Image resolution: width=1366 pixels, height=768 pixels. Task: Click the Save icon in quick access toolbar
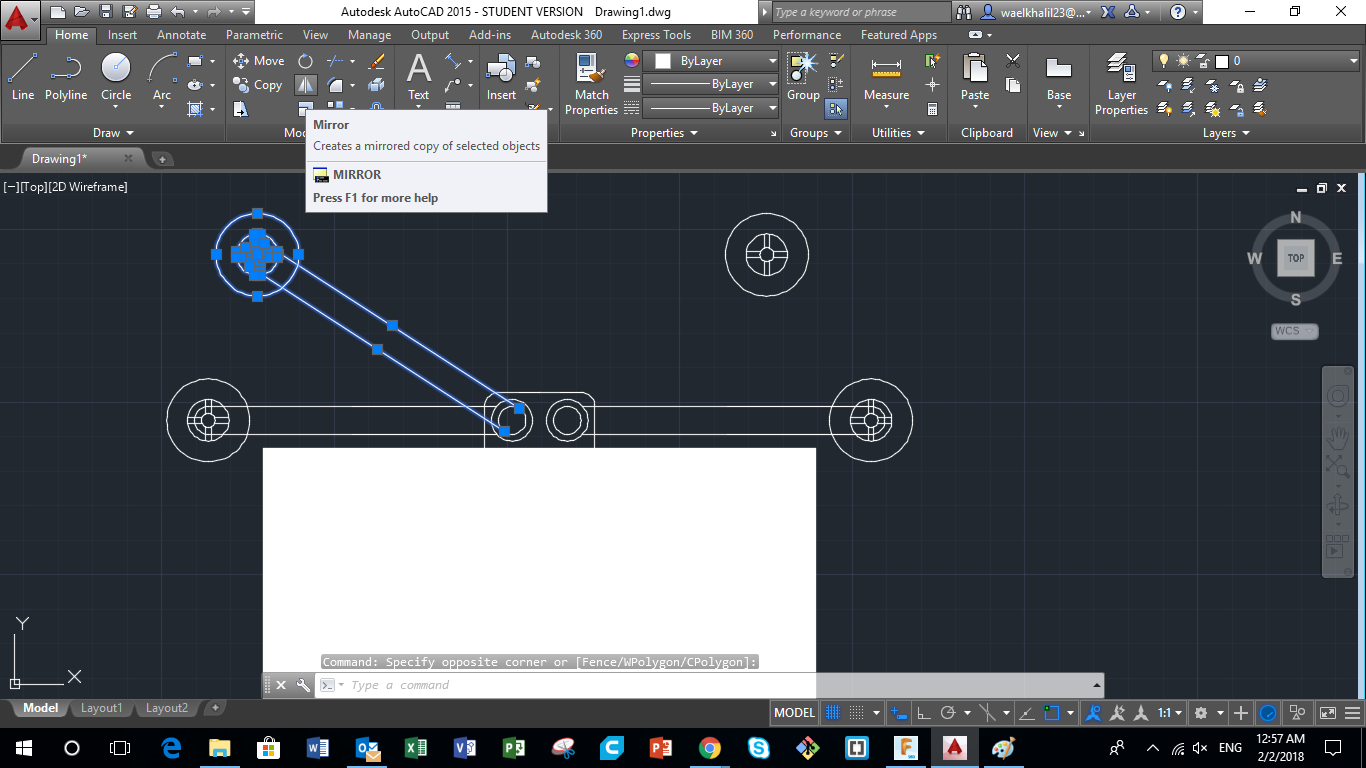(x=105, y=12)
